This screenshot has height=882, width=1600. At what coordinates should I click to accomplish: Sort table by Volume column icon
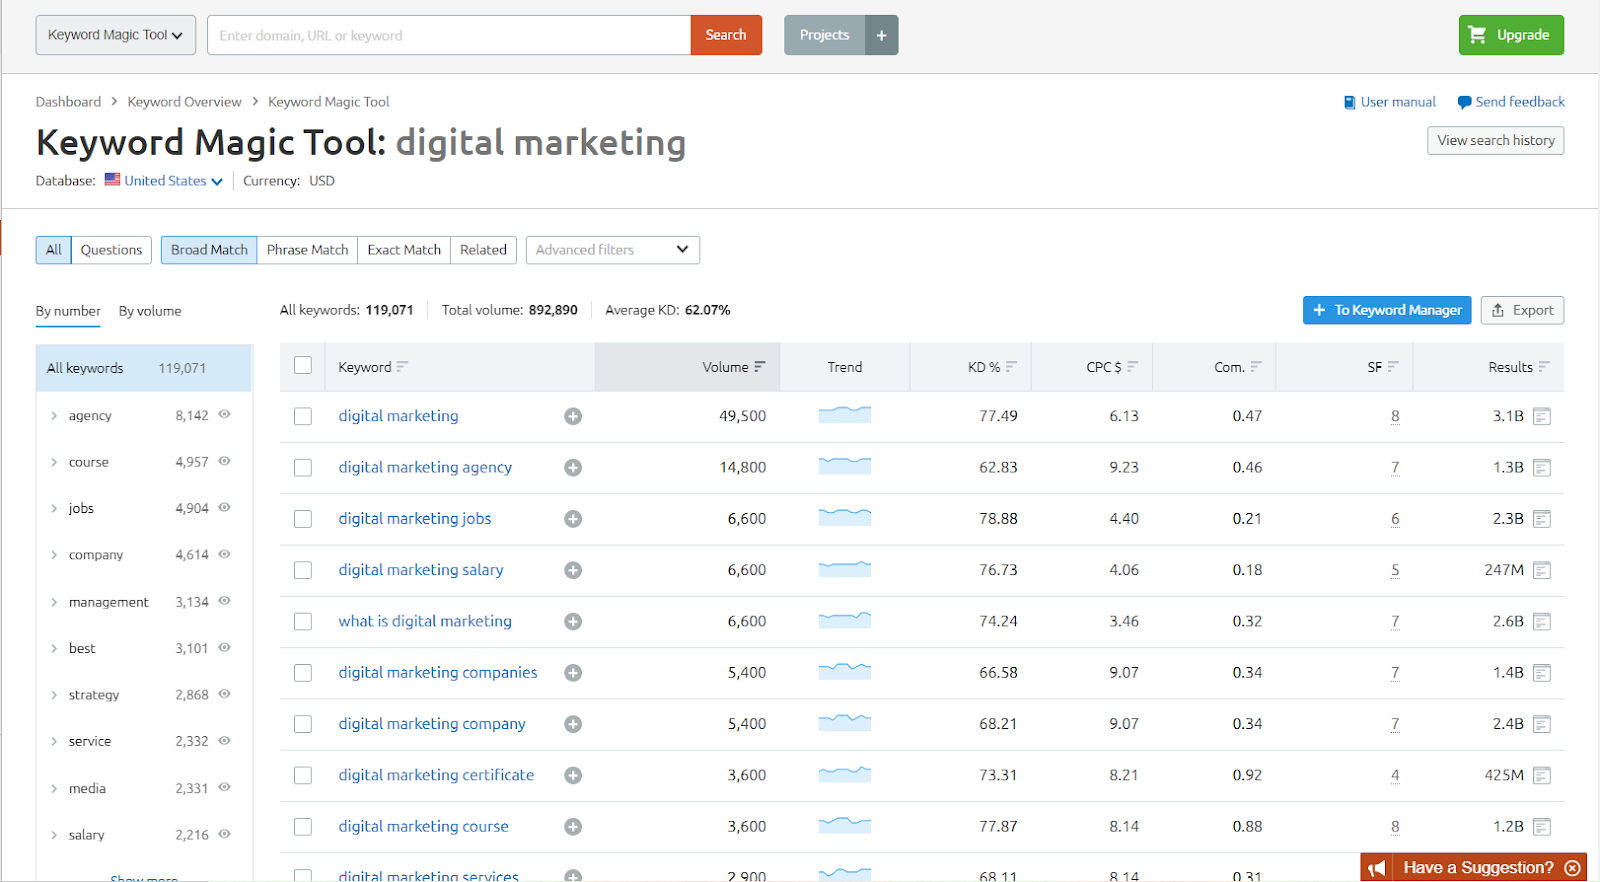click(x=760, y=367)
